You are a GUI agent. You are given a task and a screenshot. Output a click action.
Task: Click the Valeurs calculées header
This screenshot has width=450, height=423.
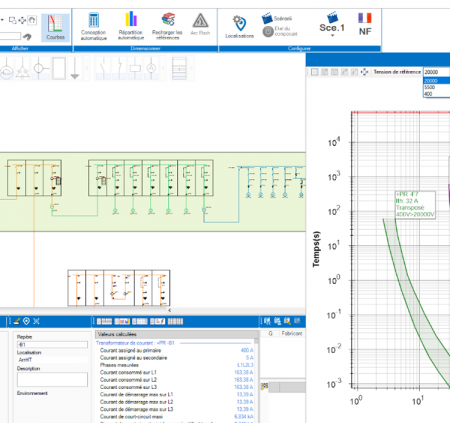[x=177, y=334]
